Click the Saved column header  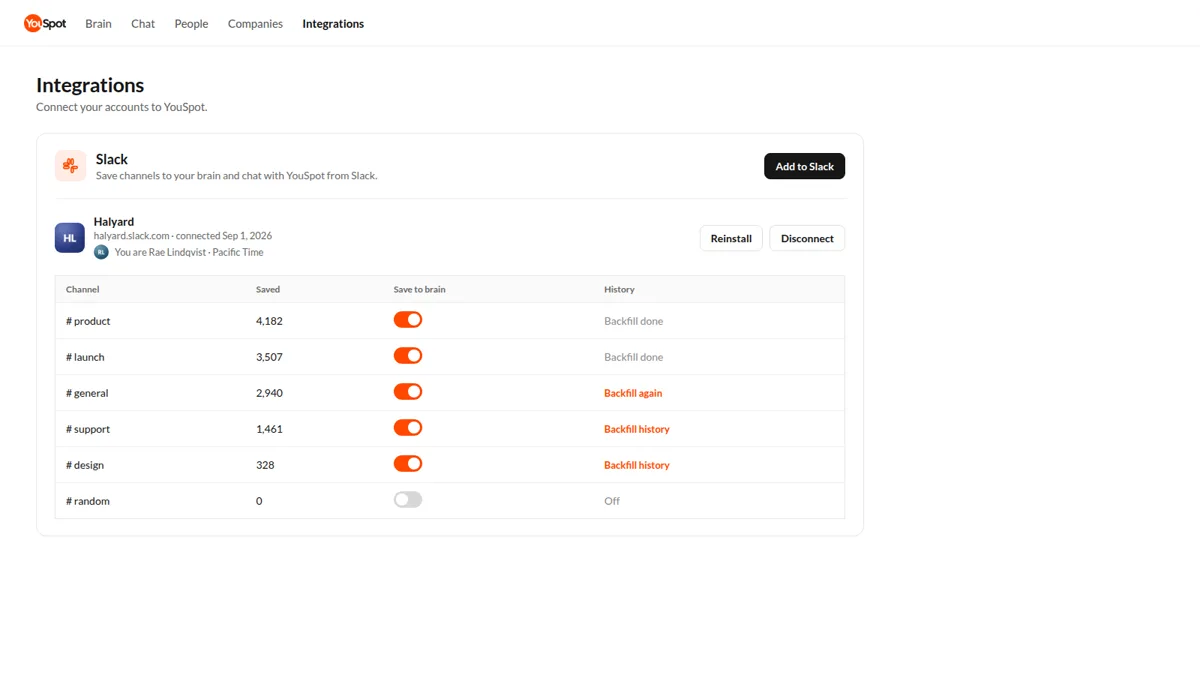[x=268, y=289]
